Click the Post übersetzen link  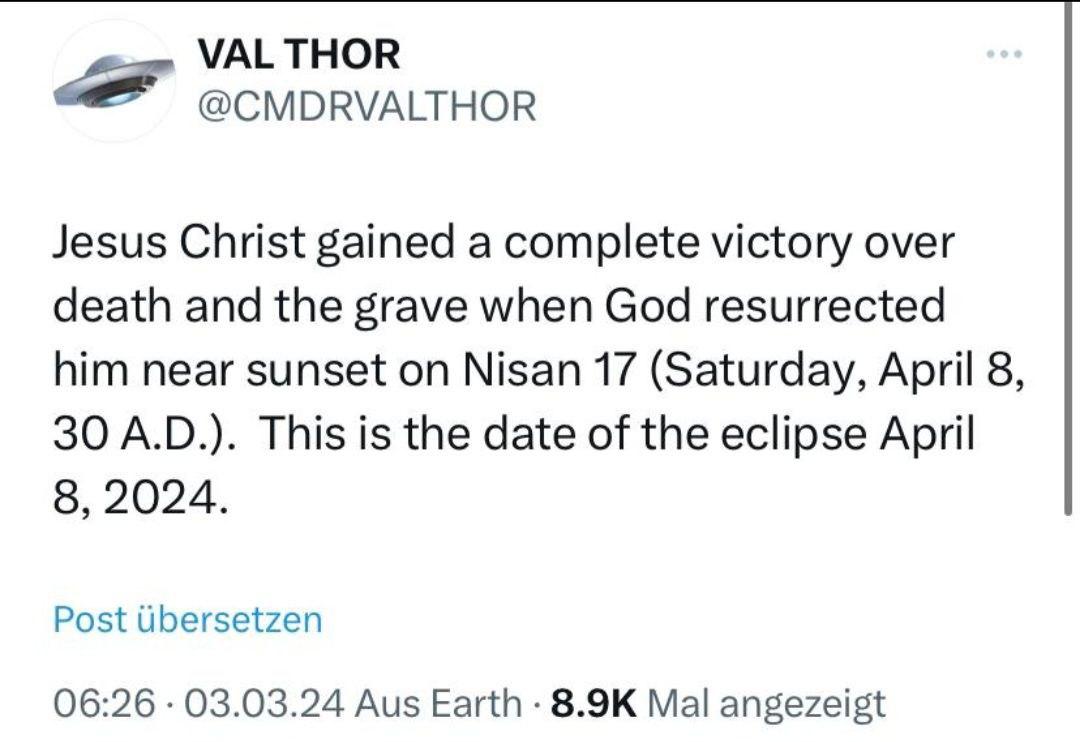tap(188, 619)
